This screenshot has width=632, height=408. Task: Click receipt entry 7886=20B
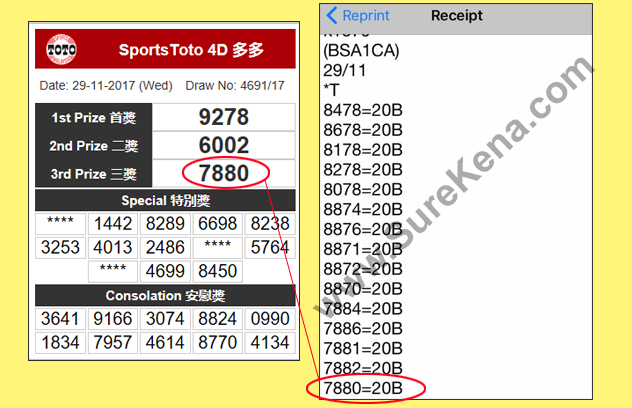point(363,329)
